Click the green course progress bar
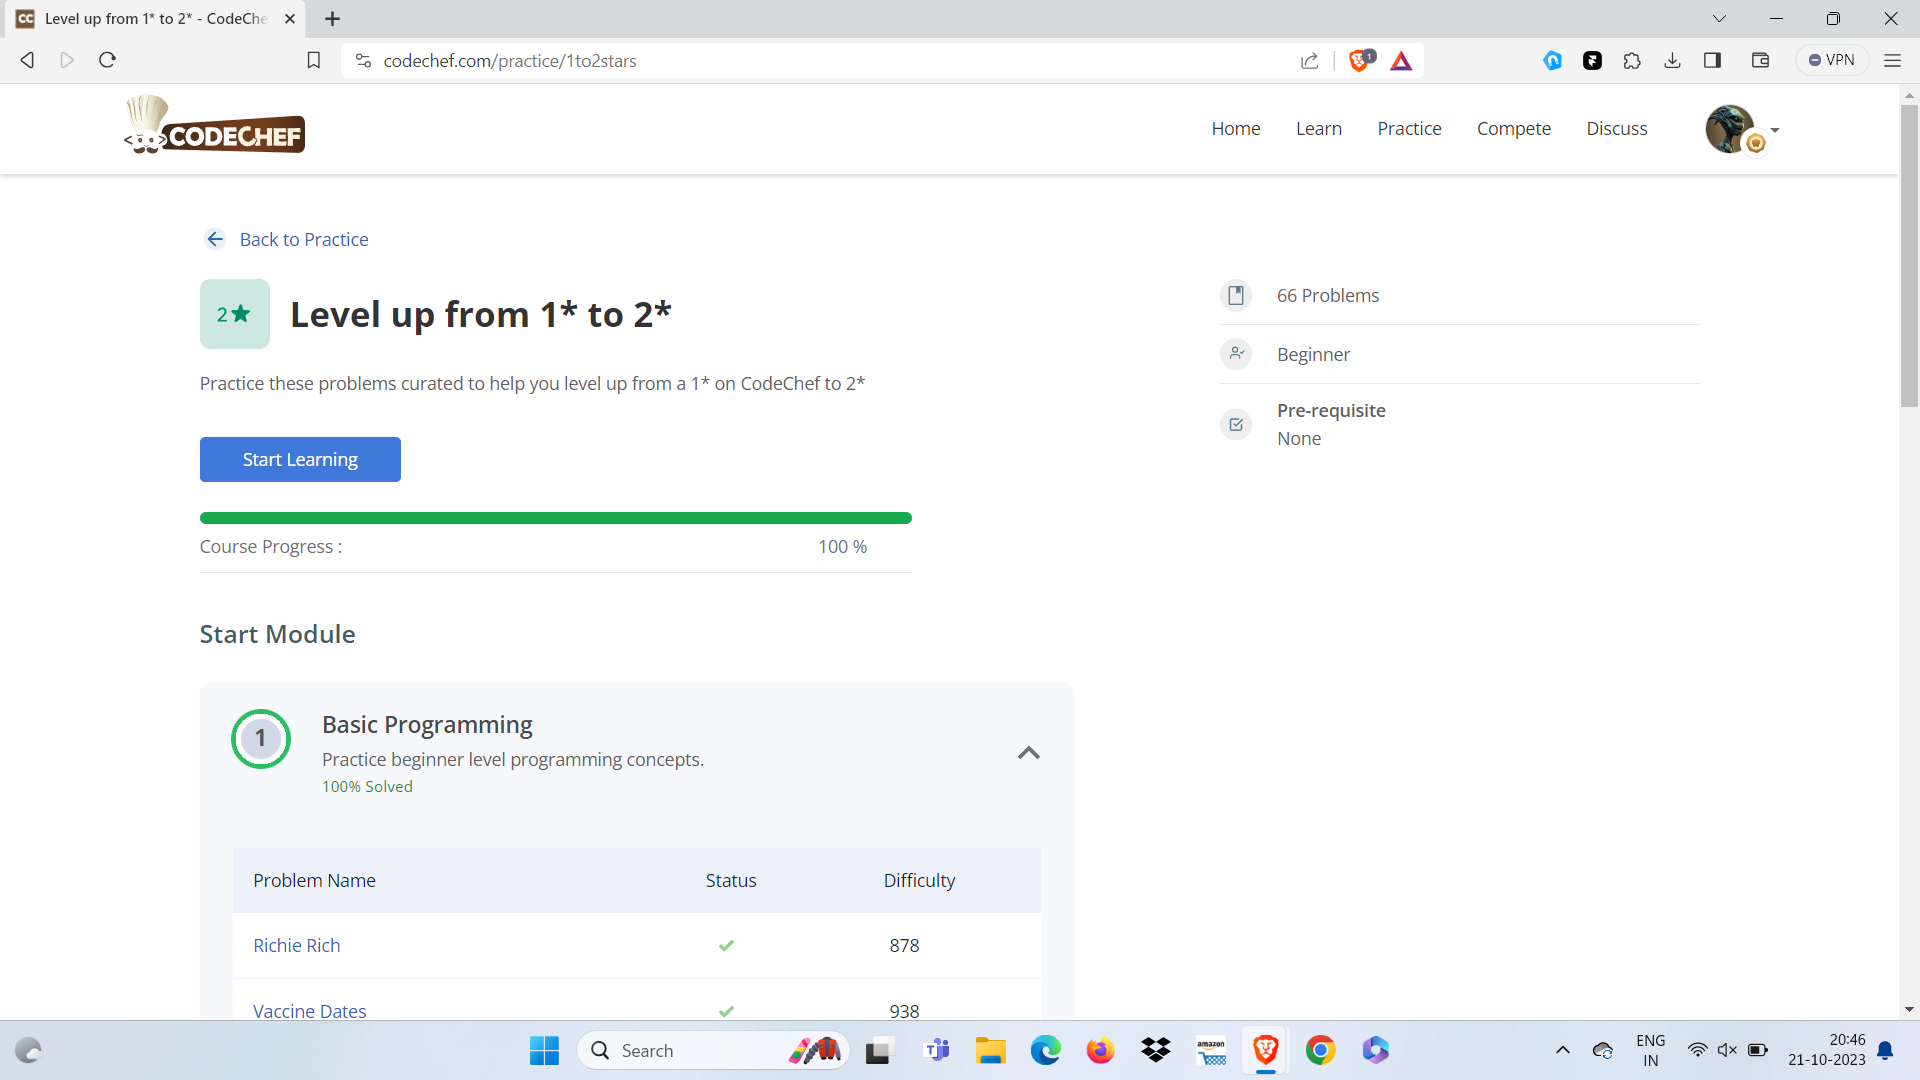Viewport: 1920px width, 1080px height. (x=555, y=518)
